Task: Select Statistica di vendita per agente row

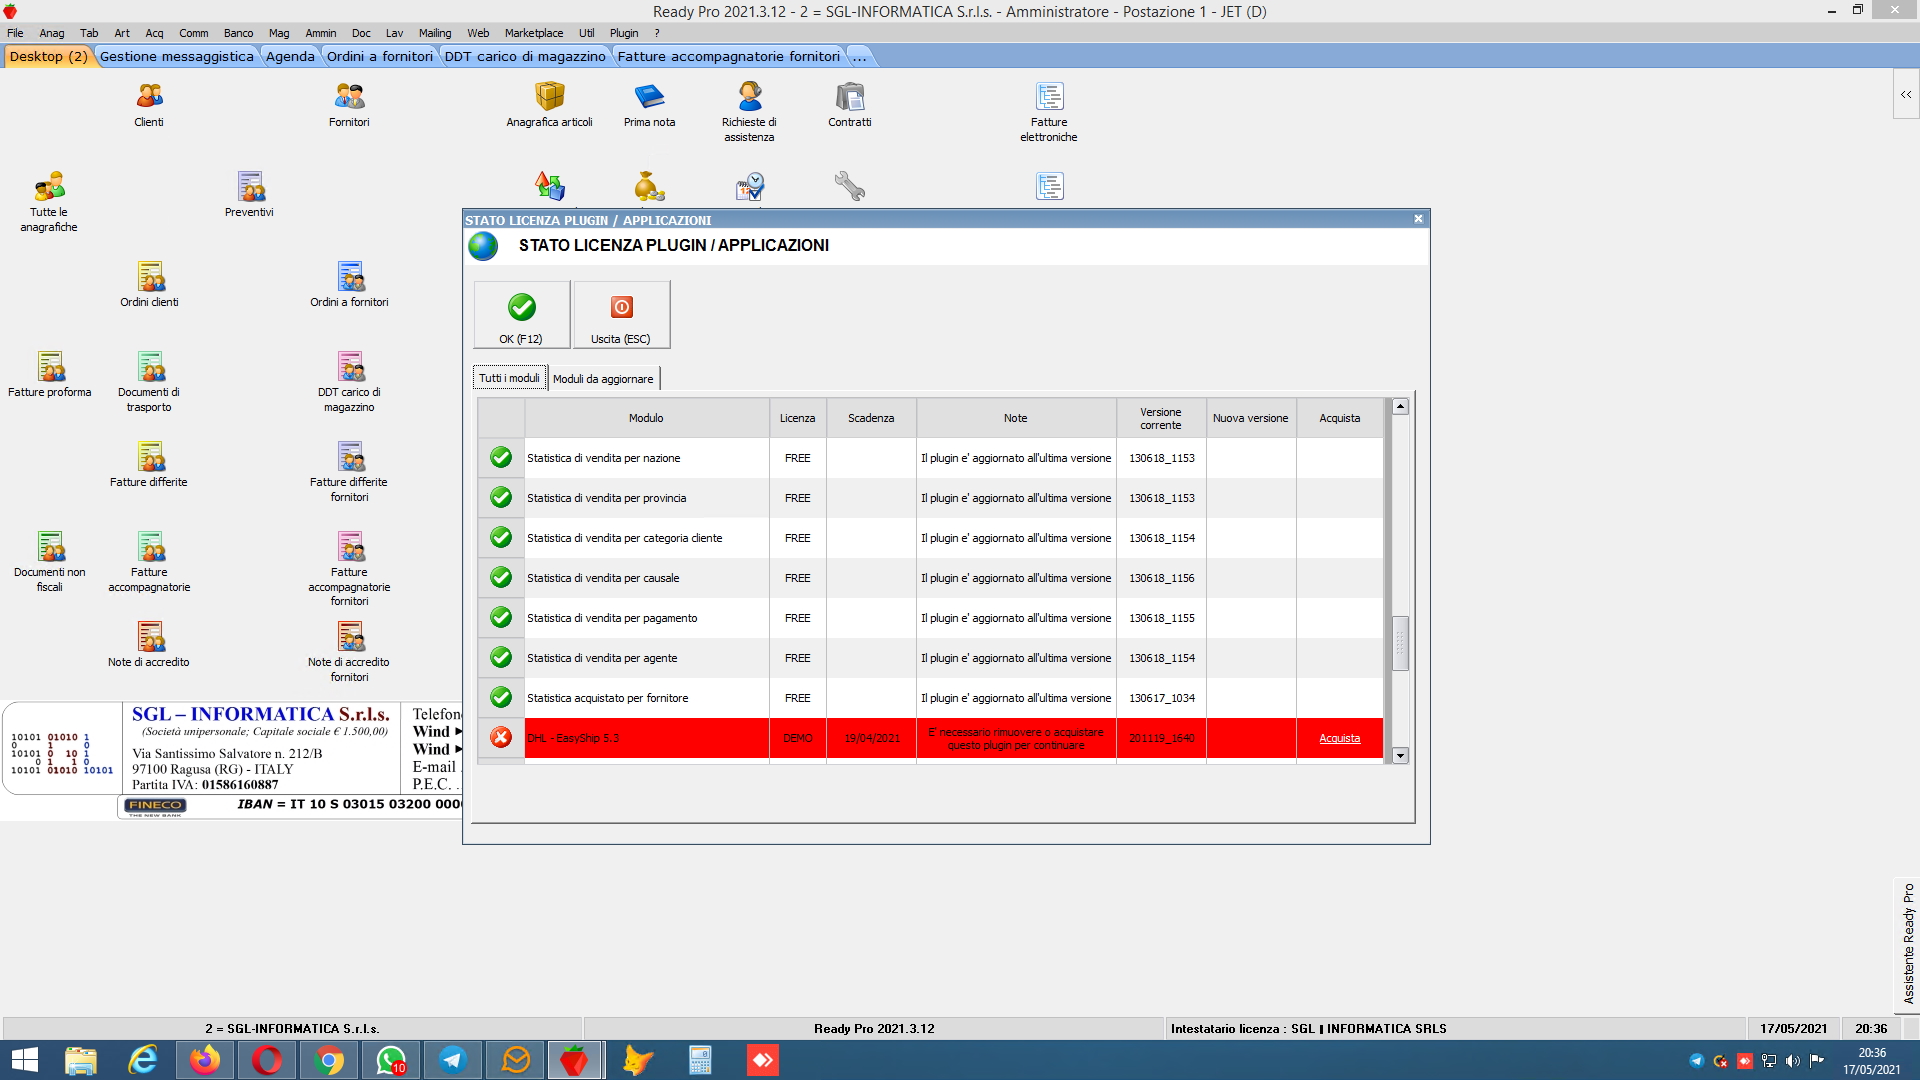Action: coord(930,658)
